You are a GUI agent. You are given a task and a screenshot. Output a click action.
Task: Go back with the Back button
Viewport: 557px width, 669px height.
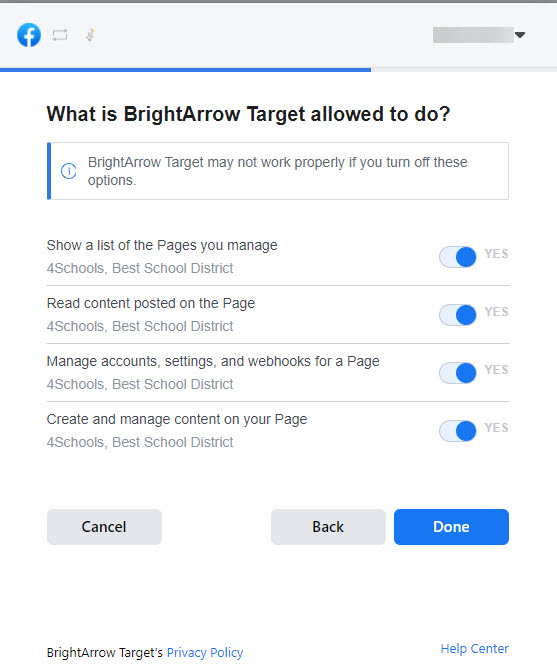328,527
